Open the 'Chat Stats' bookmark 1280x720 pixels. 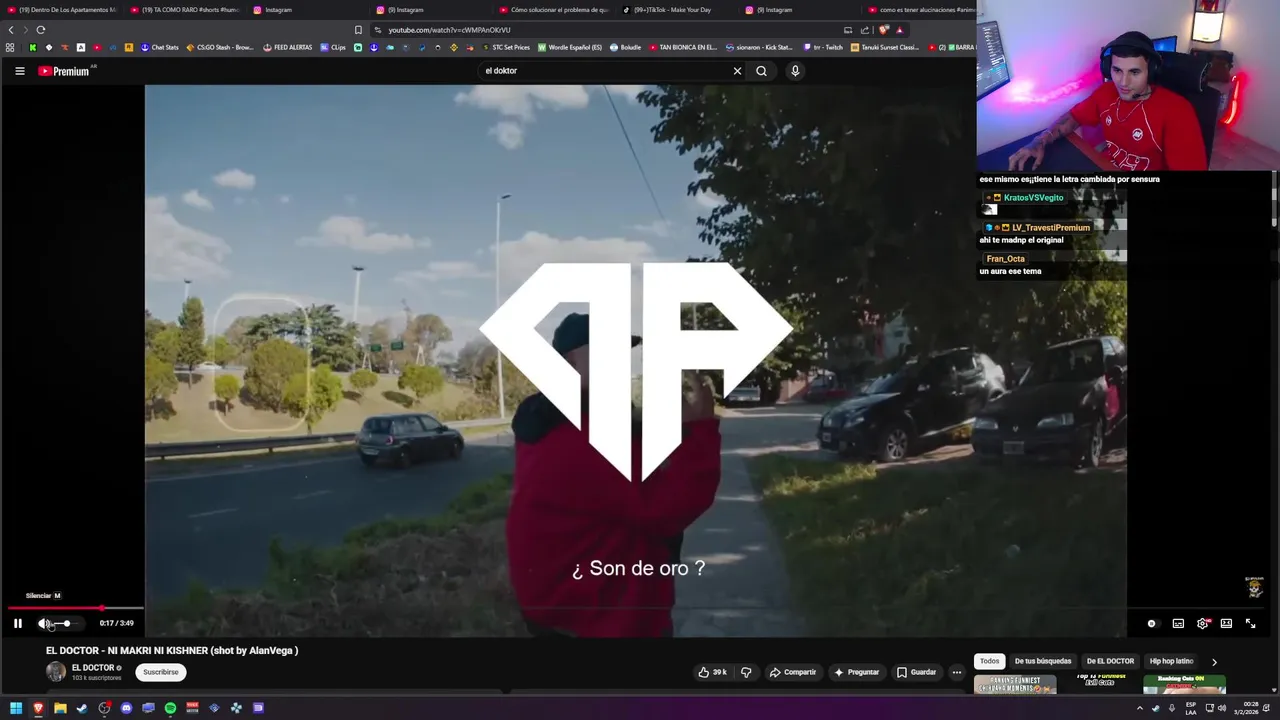click(159, 47)
